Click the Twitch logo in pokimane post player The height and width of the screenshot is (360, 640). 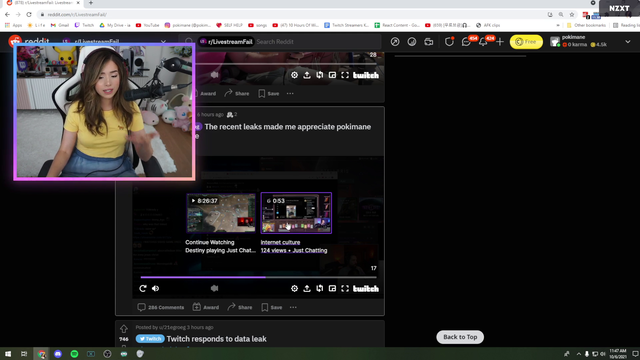366,289
